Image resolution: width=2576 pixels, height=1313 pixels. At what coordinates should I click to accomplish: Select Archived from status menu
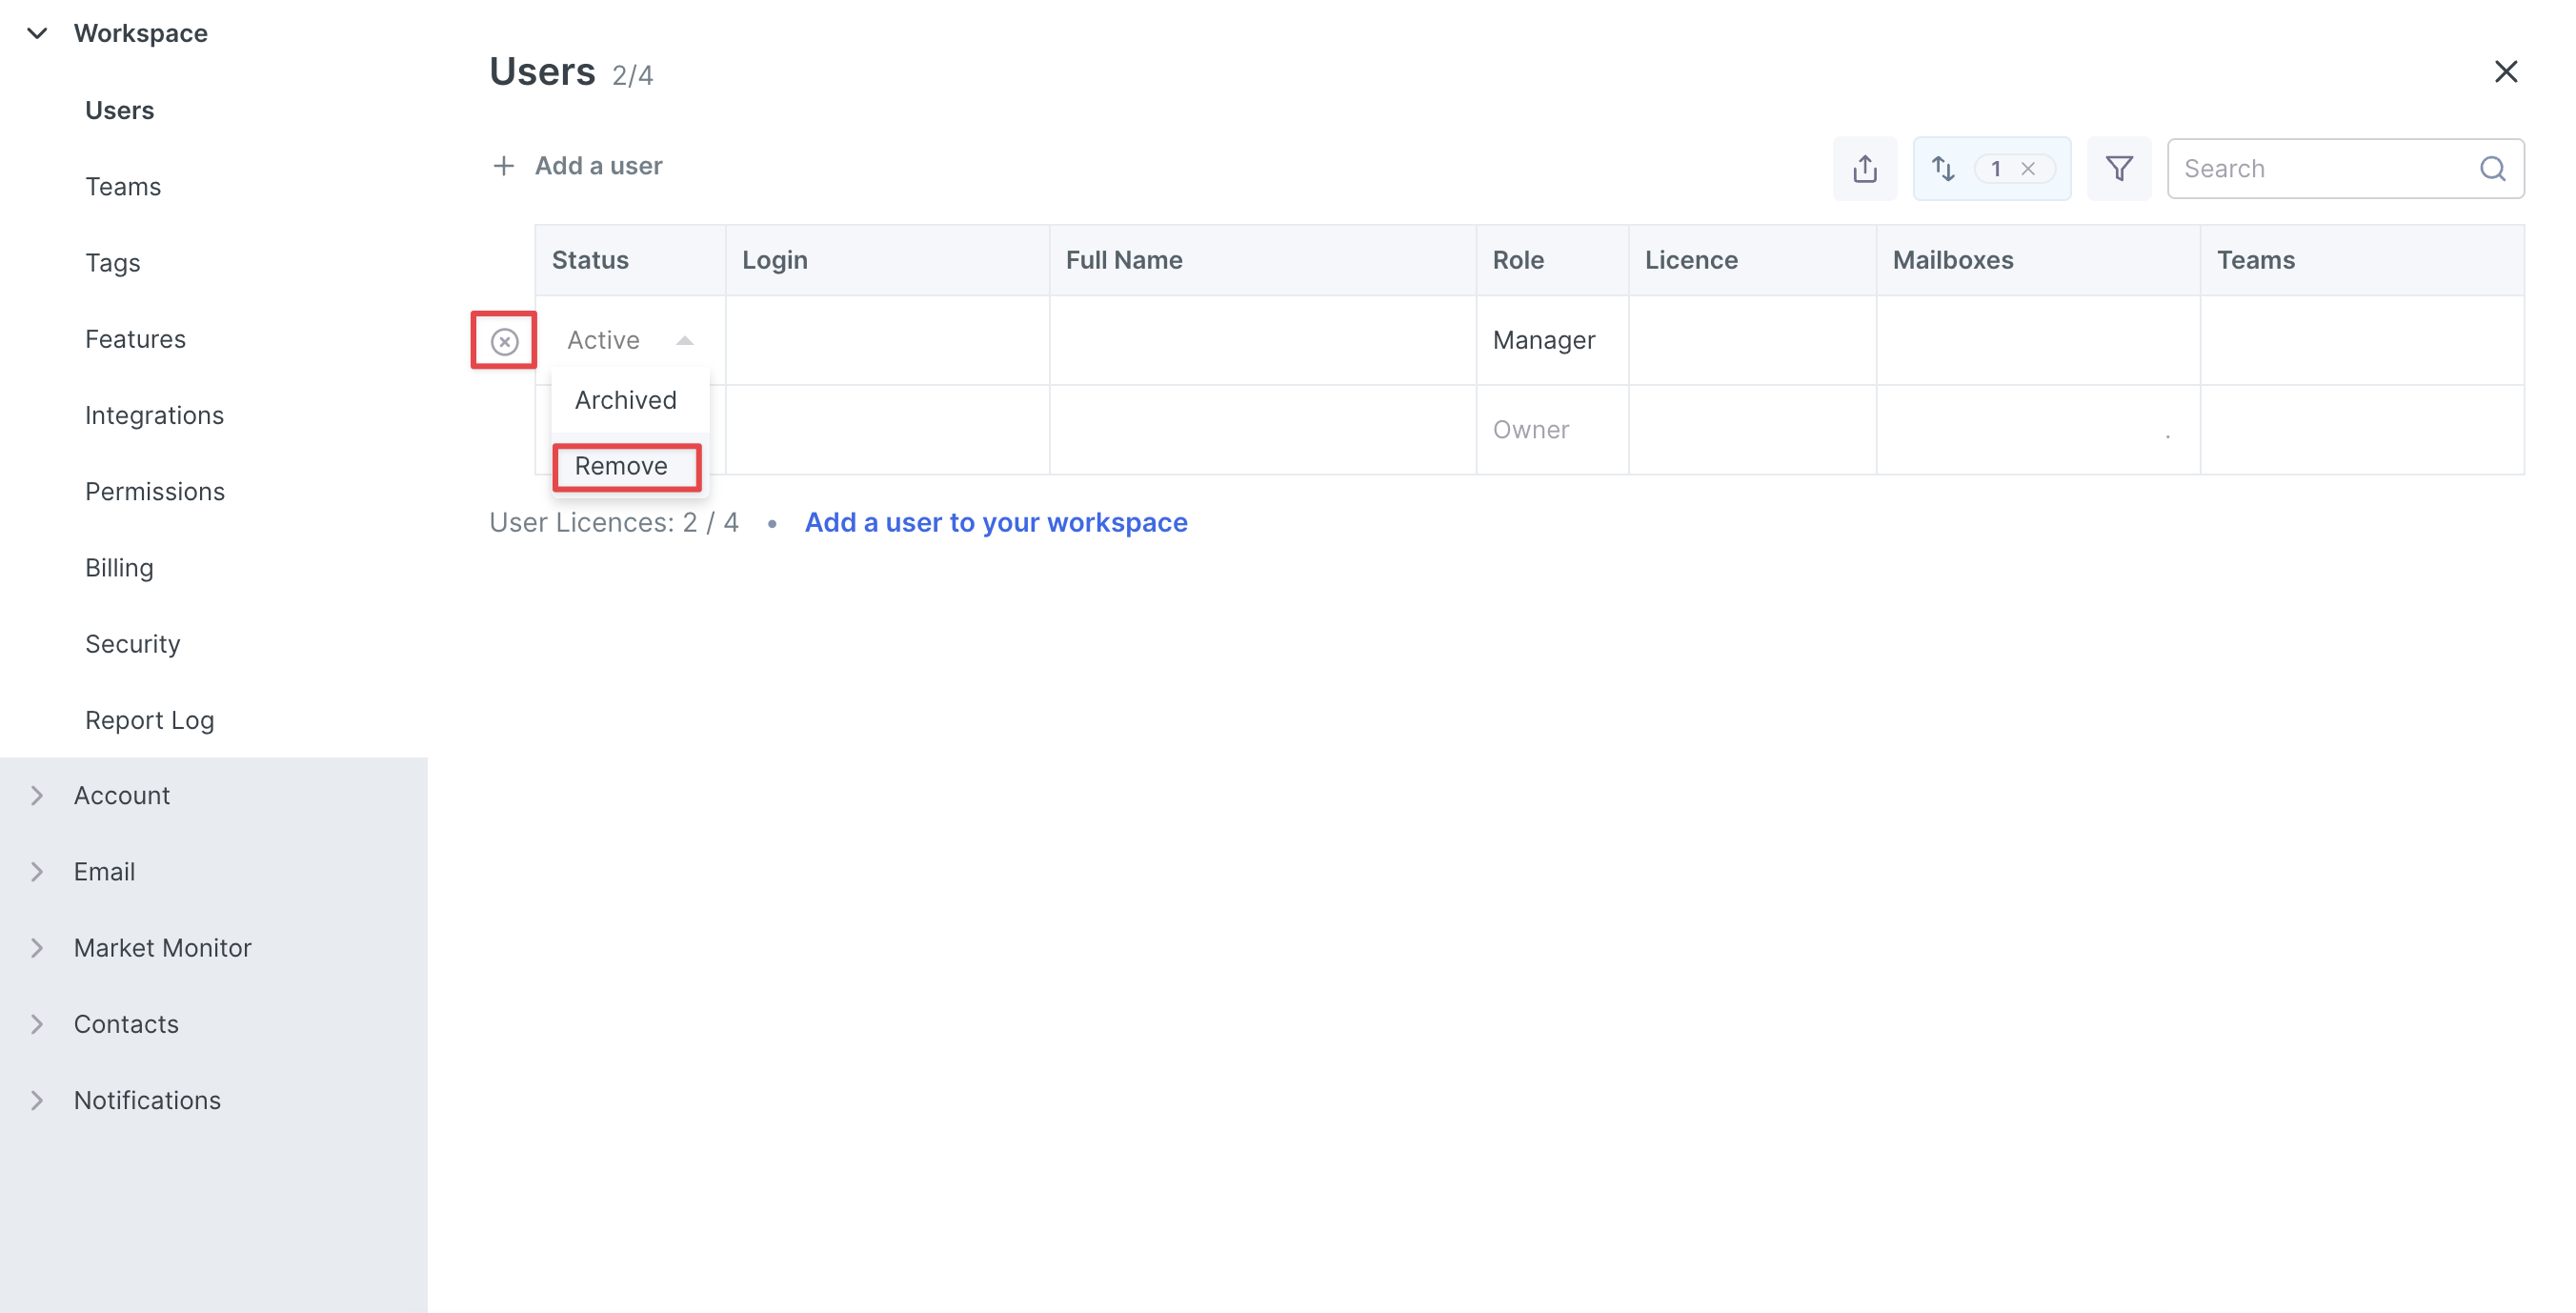click(x=625, y=399)
